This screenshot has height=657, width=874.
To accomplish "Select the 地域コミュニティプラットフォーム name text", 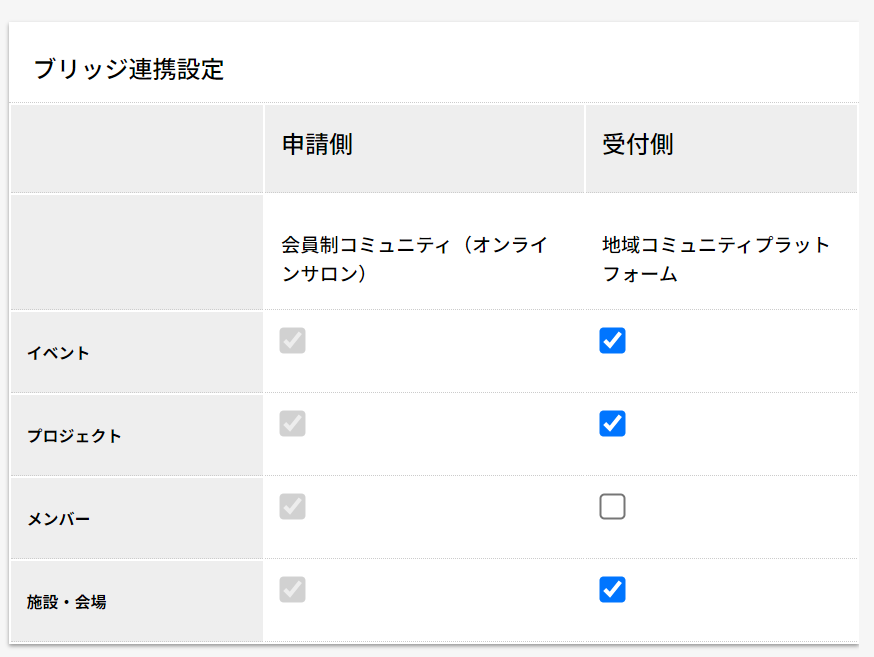I will (x=715, y=260).
